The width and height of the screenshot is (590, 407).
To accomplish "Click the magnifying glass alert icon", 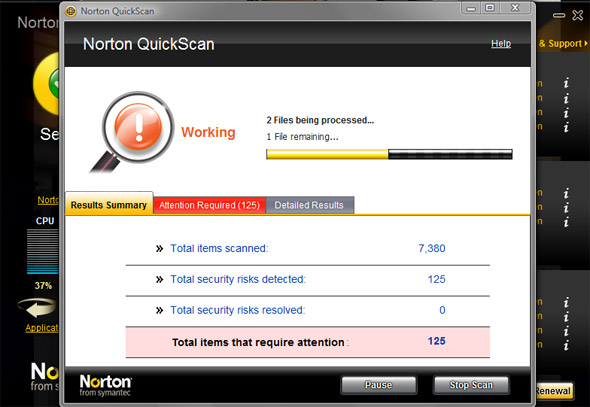I will [x=132, y=131].
